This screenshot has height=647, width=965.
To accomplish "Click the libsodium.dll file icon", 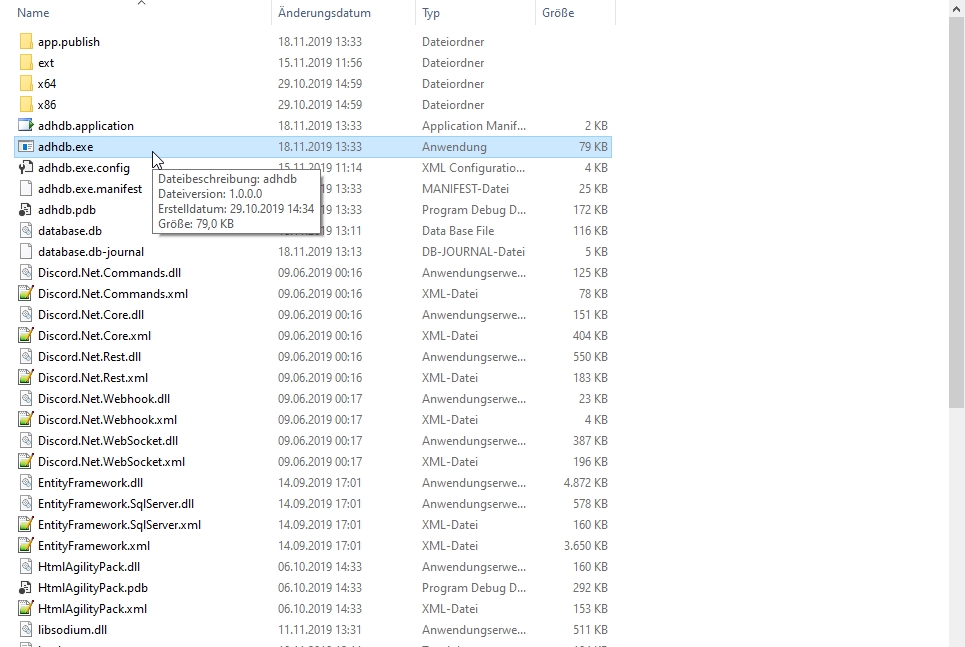I will [26, 630].
